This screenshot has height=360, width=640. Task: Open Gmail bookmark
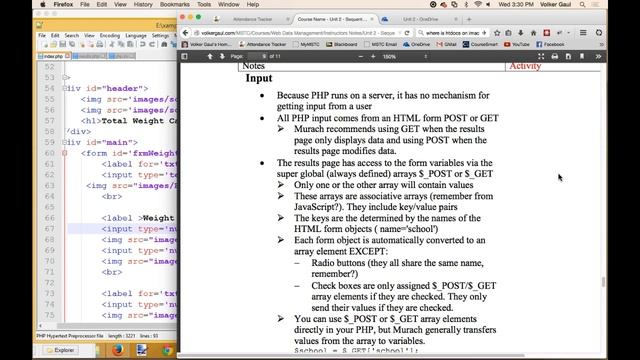[x=446, y=44]
